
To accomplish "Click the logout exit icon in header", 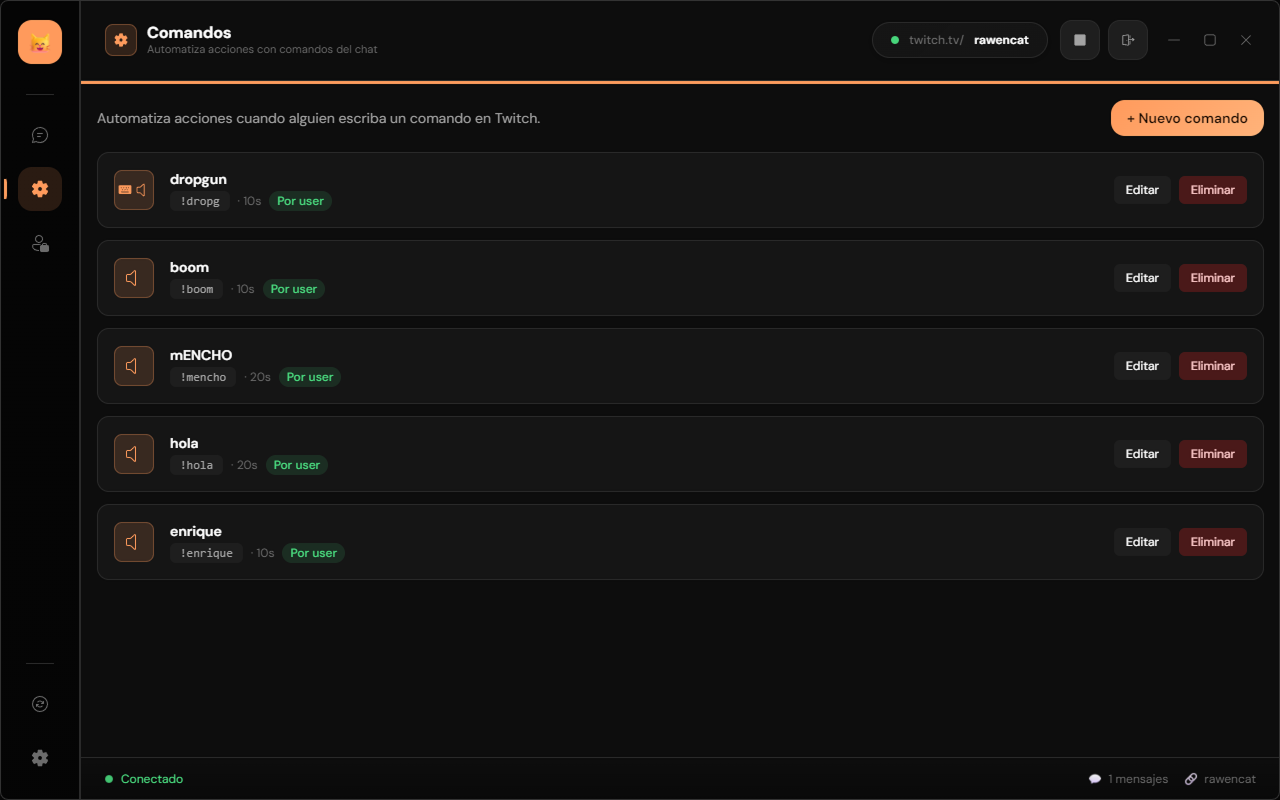I will coord(1128,40).
